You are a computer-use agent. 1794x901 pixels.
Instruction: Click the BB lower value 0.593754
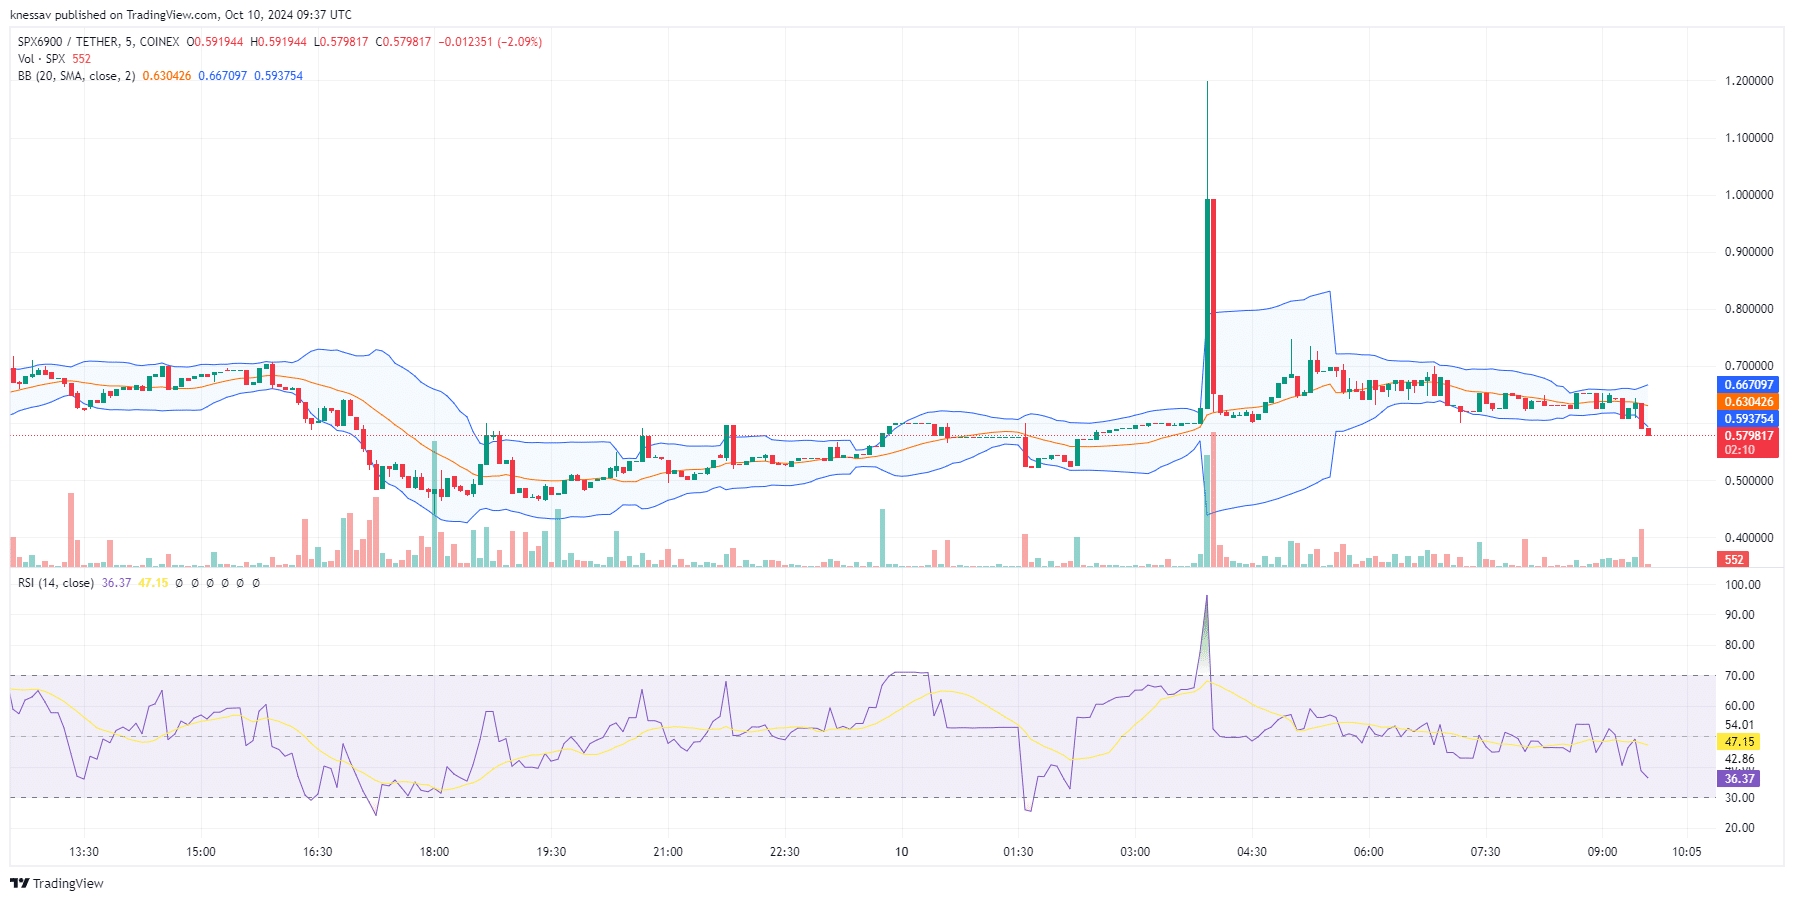point(278,76)
